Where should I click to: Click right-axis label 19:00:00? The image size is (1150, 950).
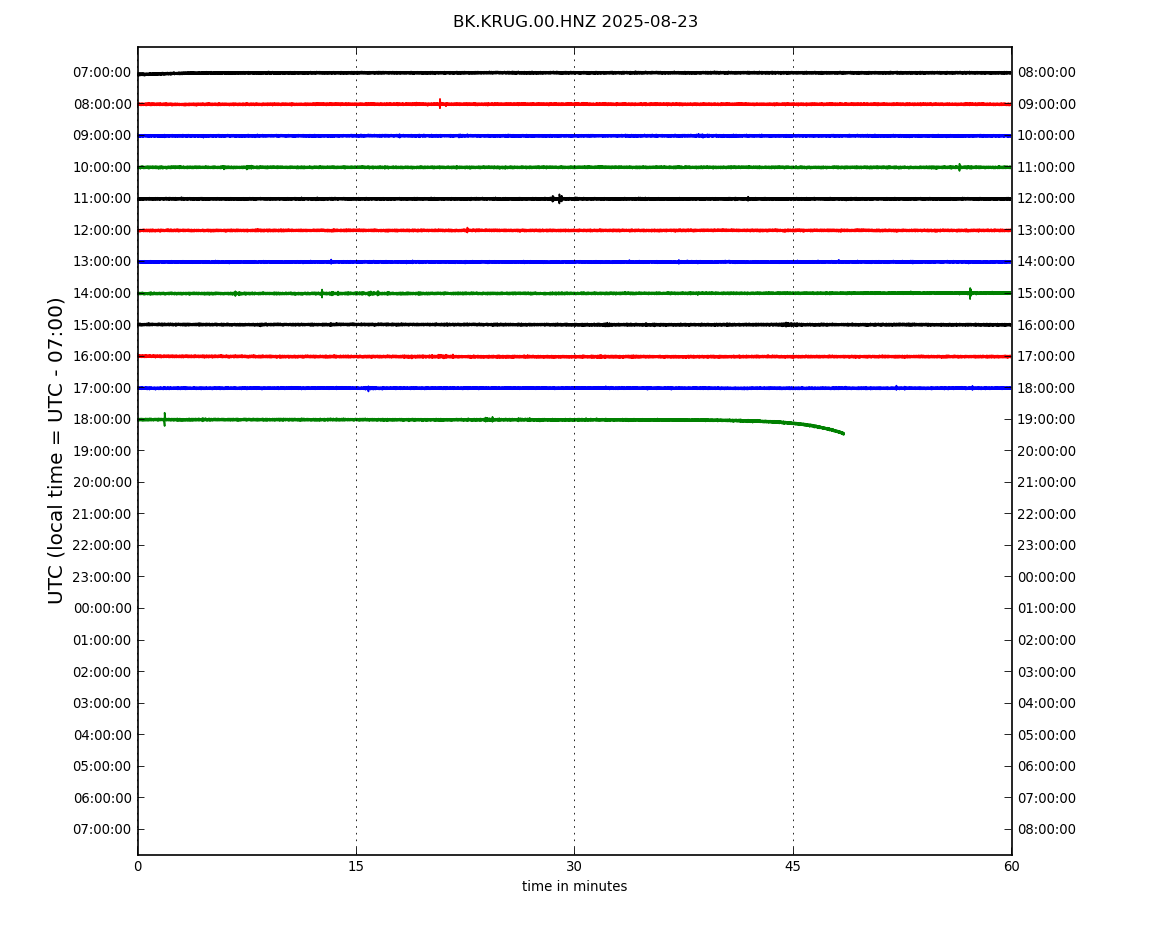pos(1047,420)
